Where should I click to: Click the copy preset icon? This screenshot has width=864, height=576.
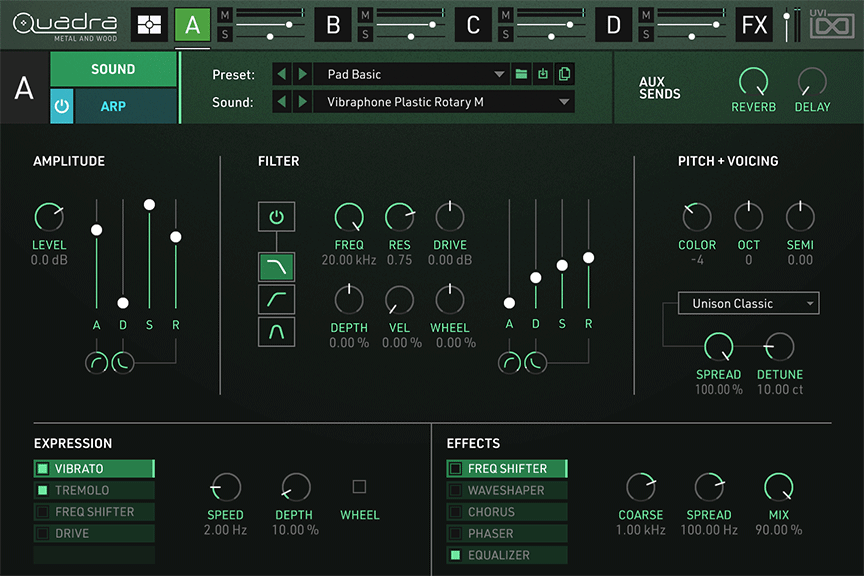565,74
